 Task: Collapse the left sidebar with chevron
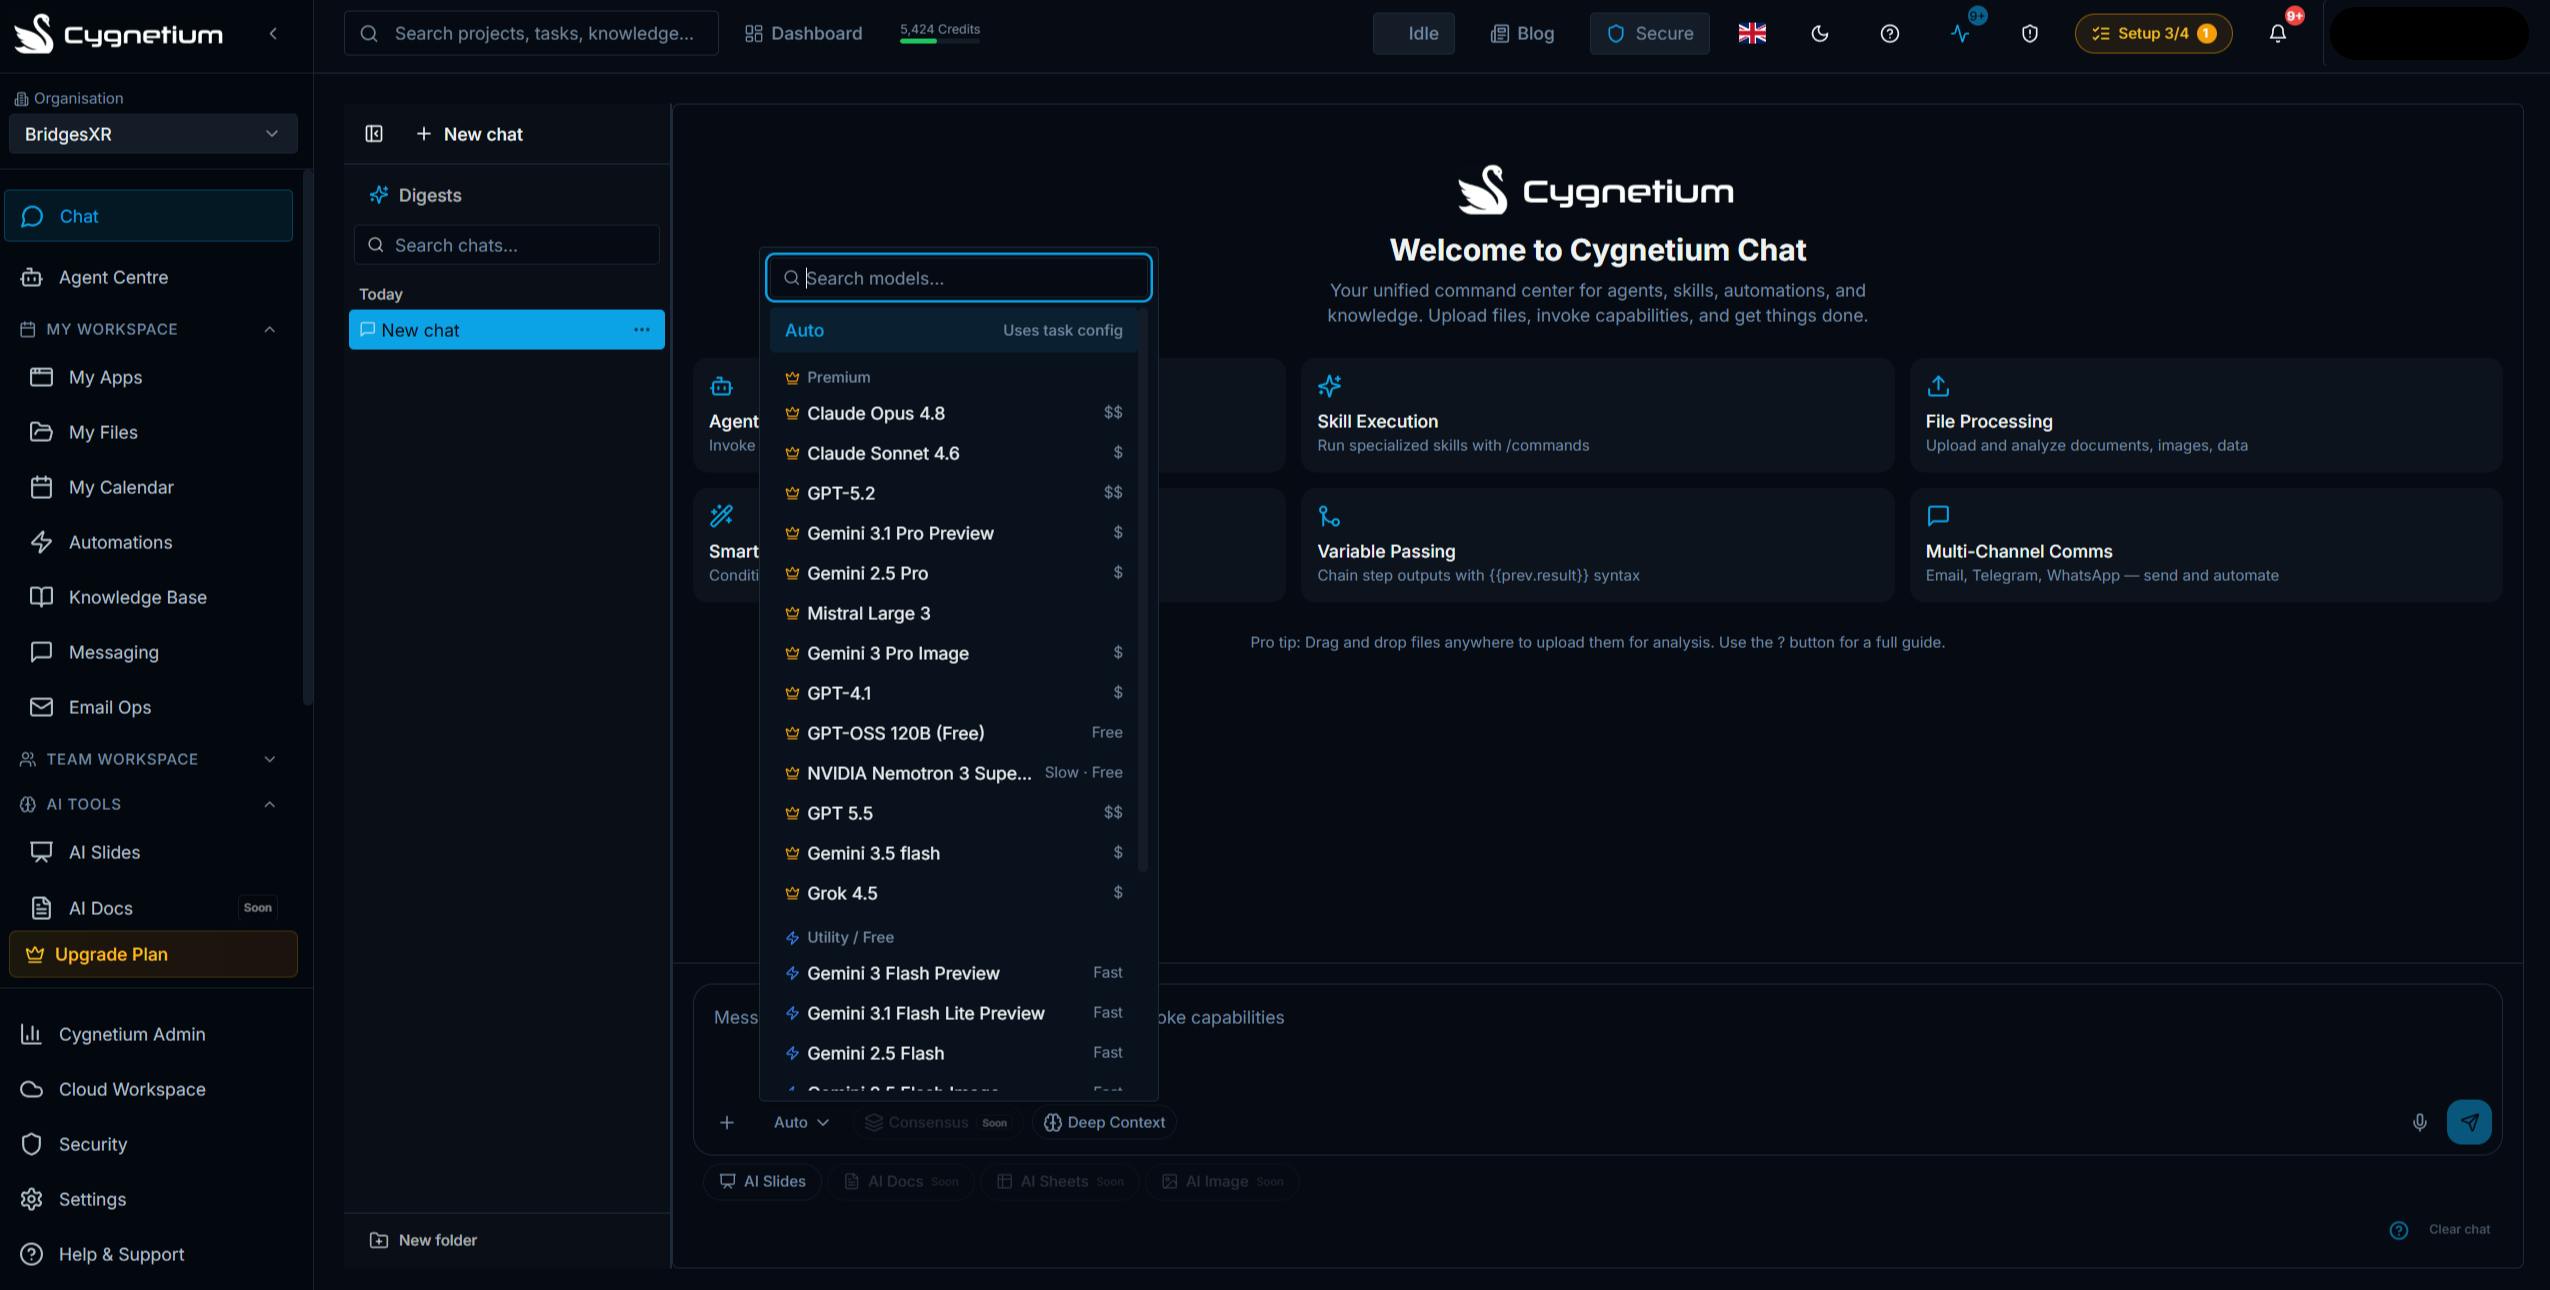(x=273, y=34)
